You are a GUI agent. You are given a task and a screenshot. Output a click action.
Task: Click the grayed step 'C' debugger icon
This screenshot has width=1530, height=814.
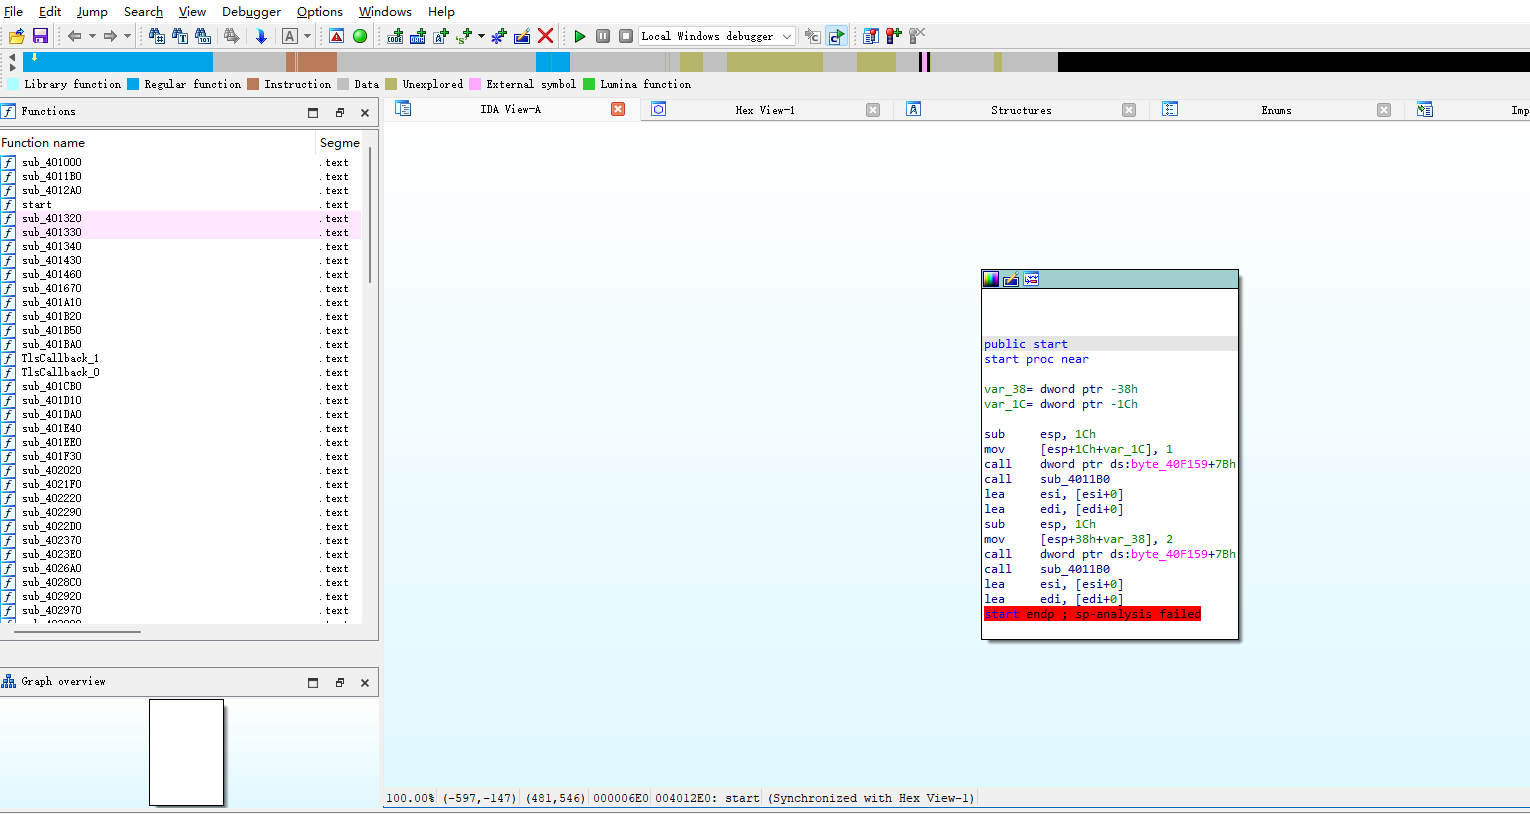(813, 36)
